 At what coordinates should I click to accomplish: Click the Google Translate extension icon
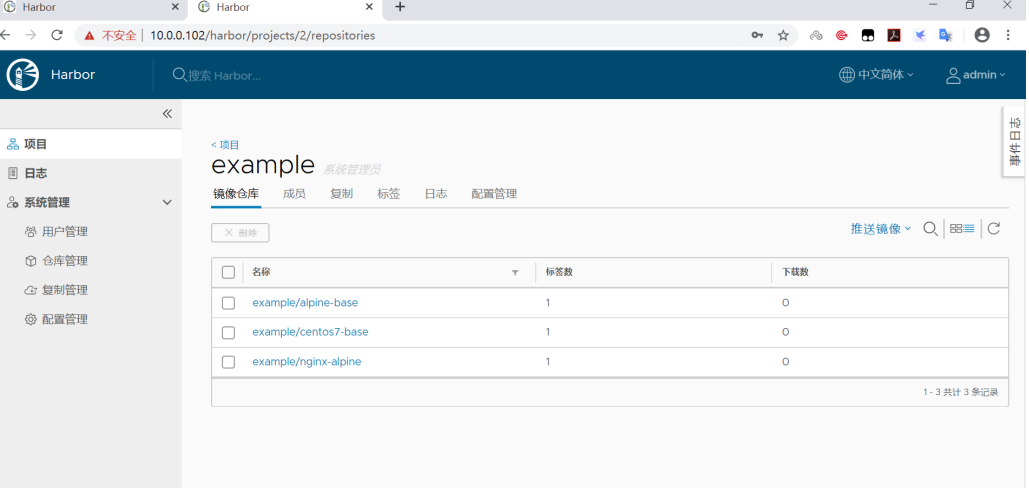point(945,35)
